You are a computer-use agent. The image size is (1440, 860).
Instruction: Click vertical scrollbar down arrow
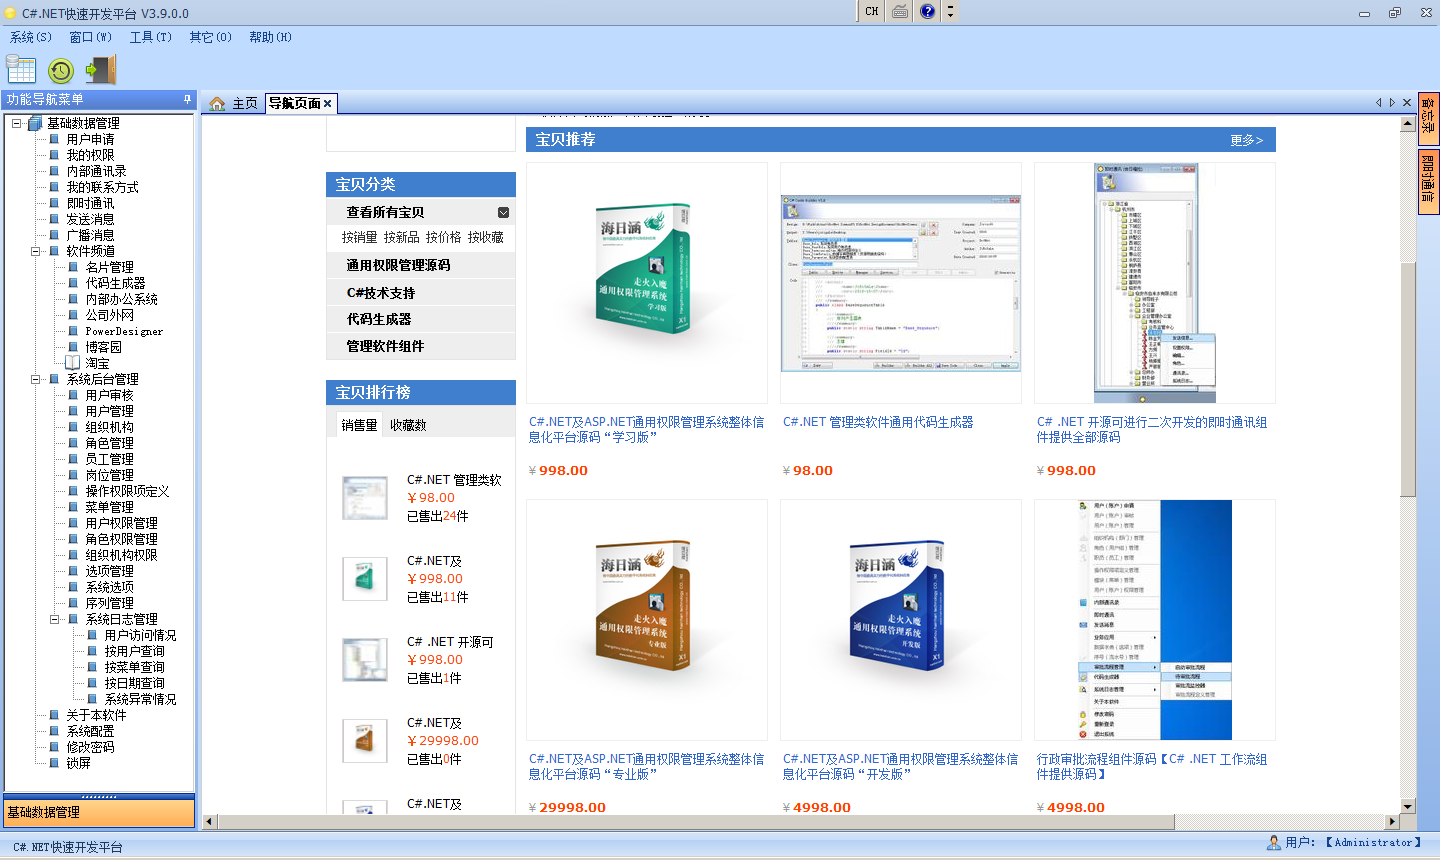pos(1408,806)
